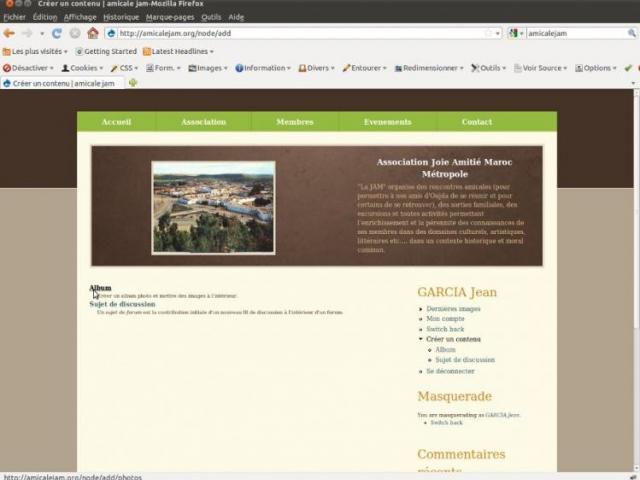
Task: Click the Sujet de discussion heading
Action: [x=122, y=304]
